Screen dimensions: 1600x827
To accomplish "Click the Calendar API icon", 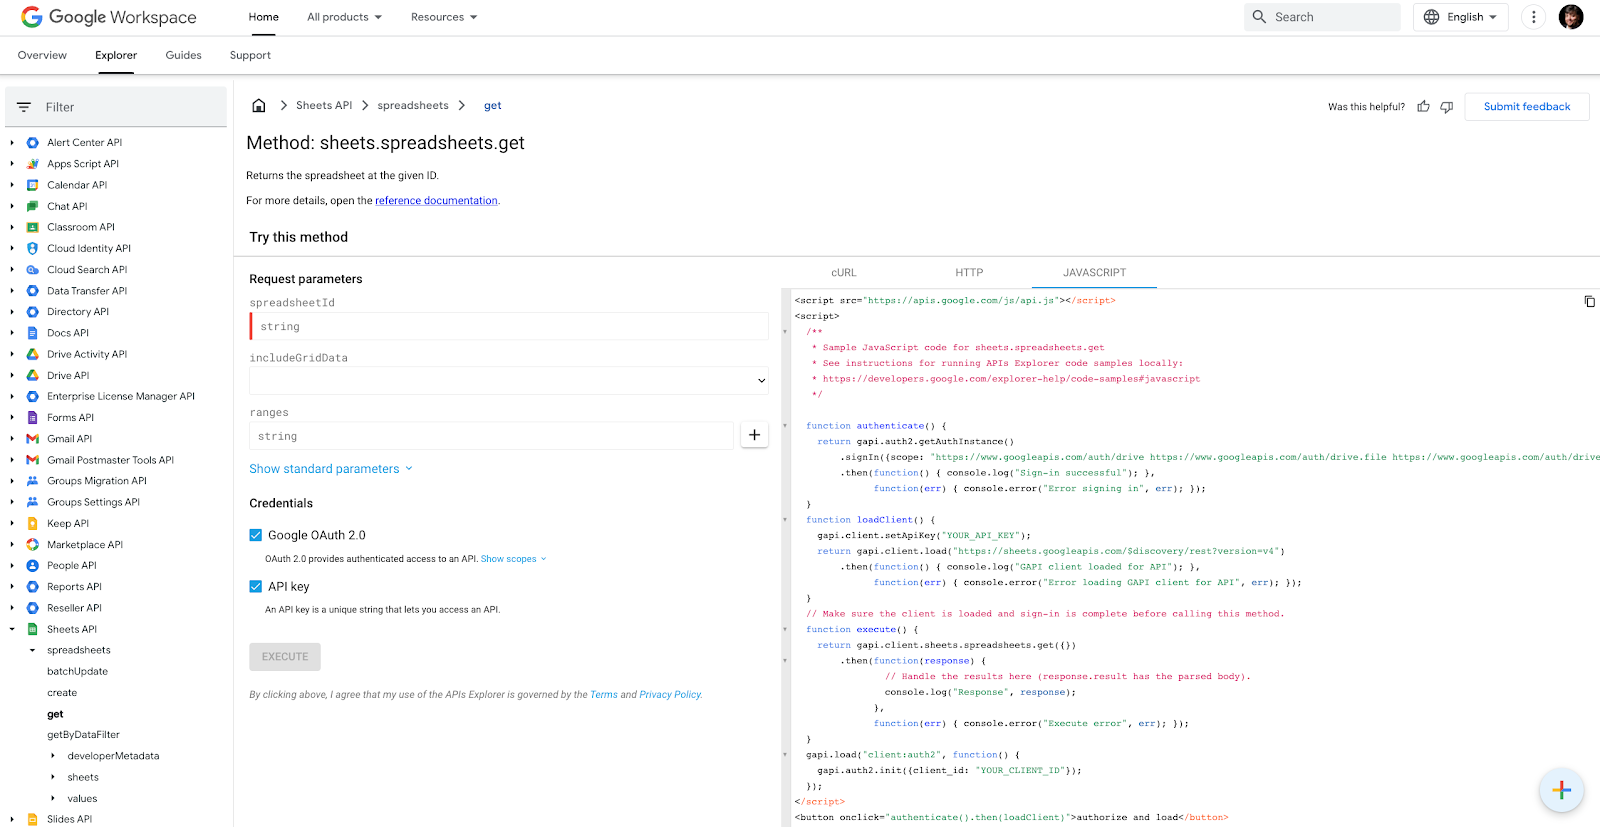I will tap(32, 185).
